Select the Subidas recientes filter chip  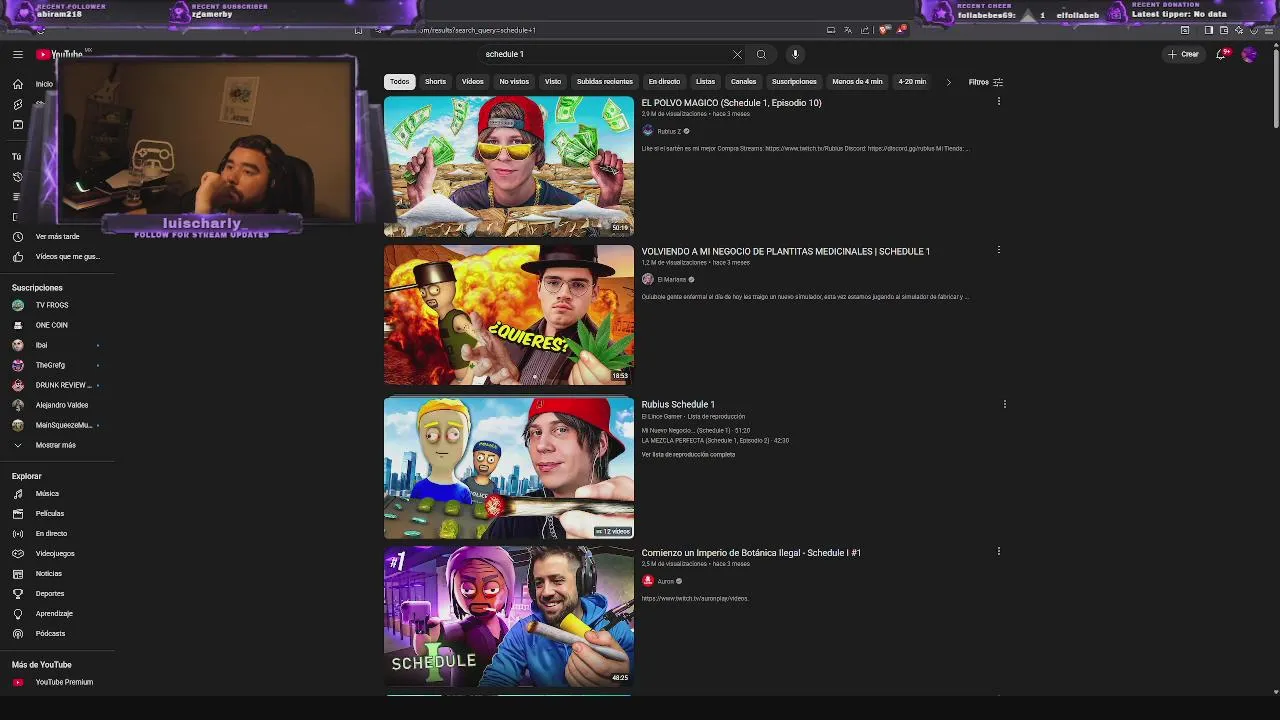point(605,82)
